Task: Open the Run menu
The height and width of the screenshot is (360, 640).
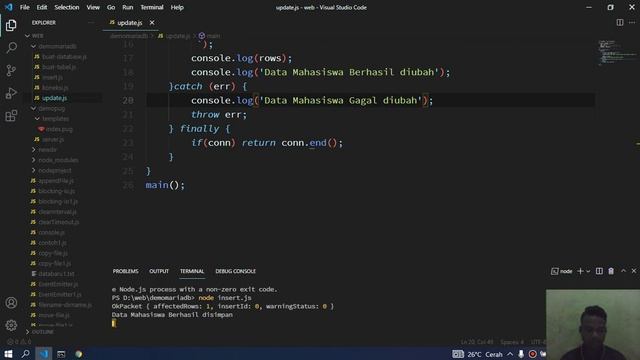Action: (x=127, y=7)
